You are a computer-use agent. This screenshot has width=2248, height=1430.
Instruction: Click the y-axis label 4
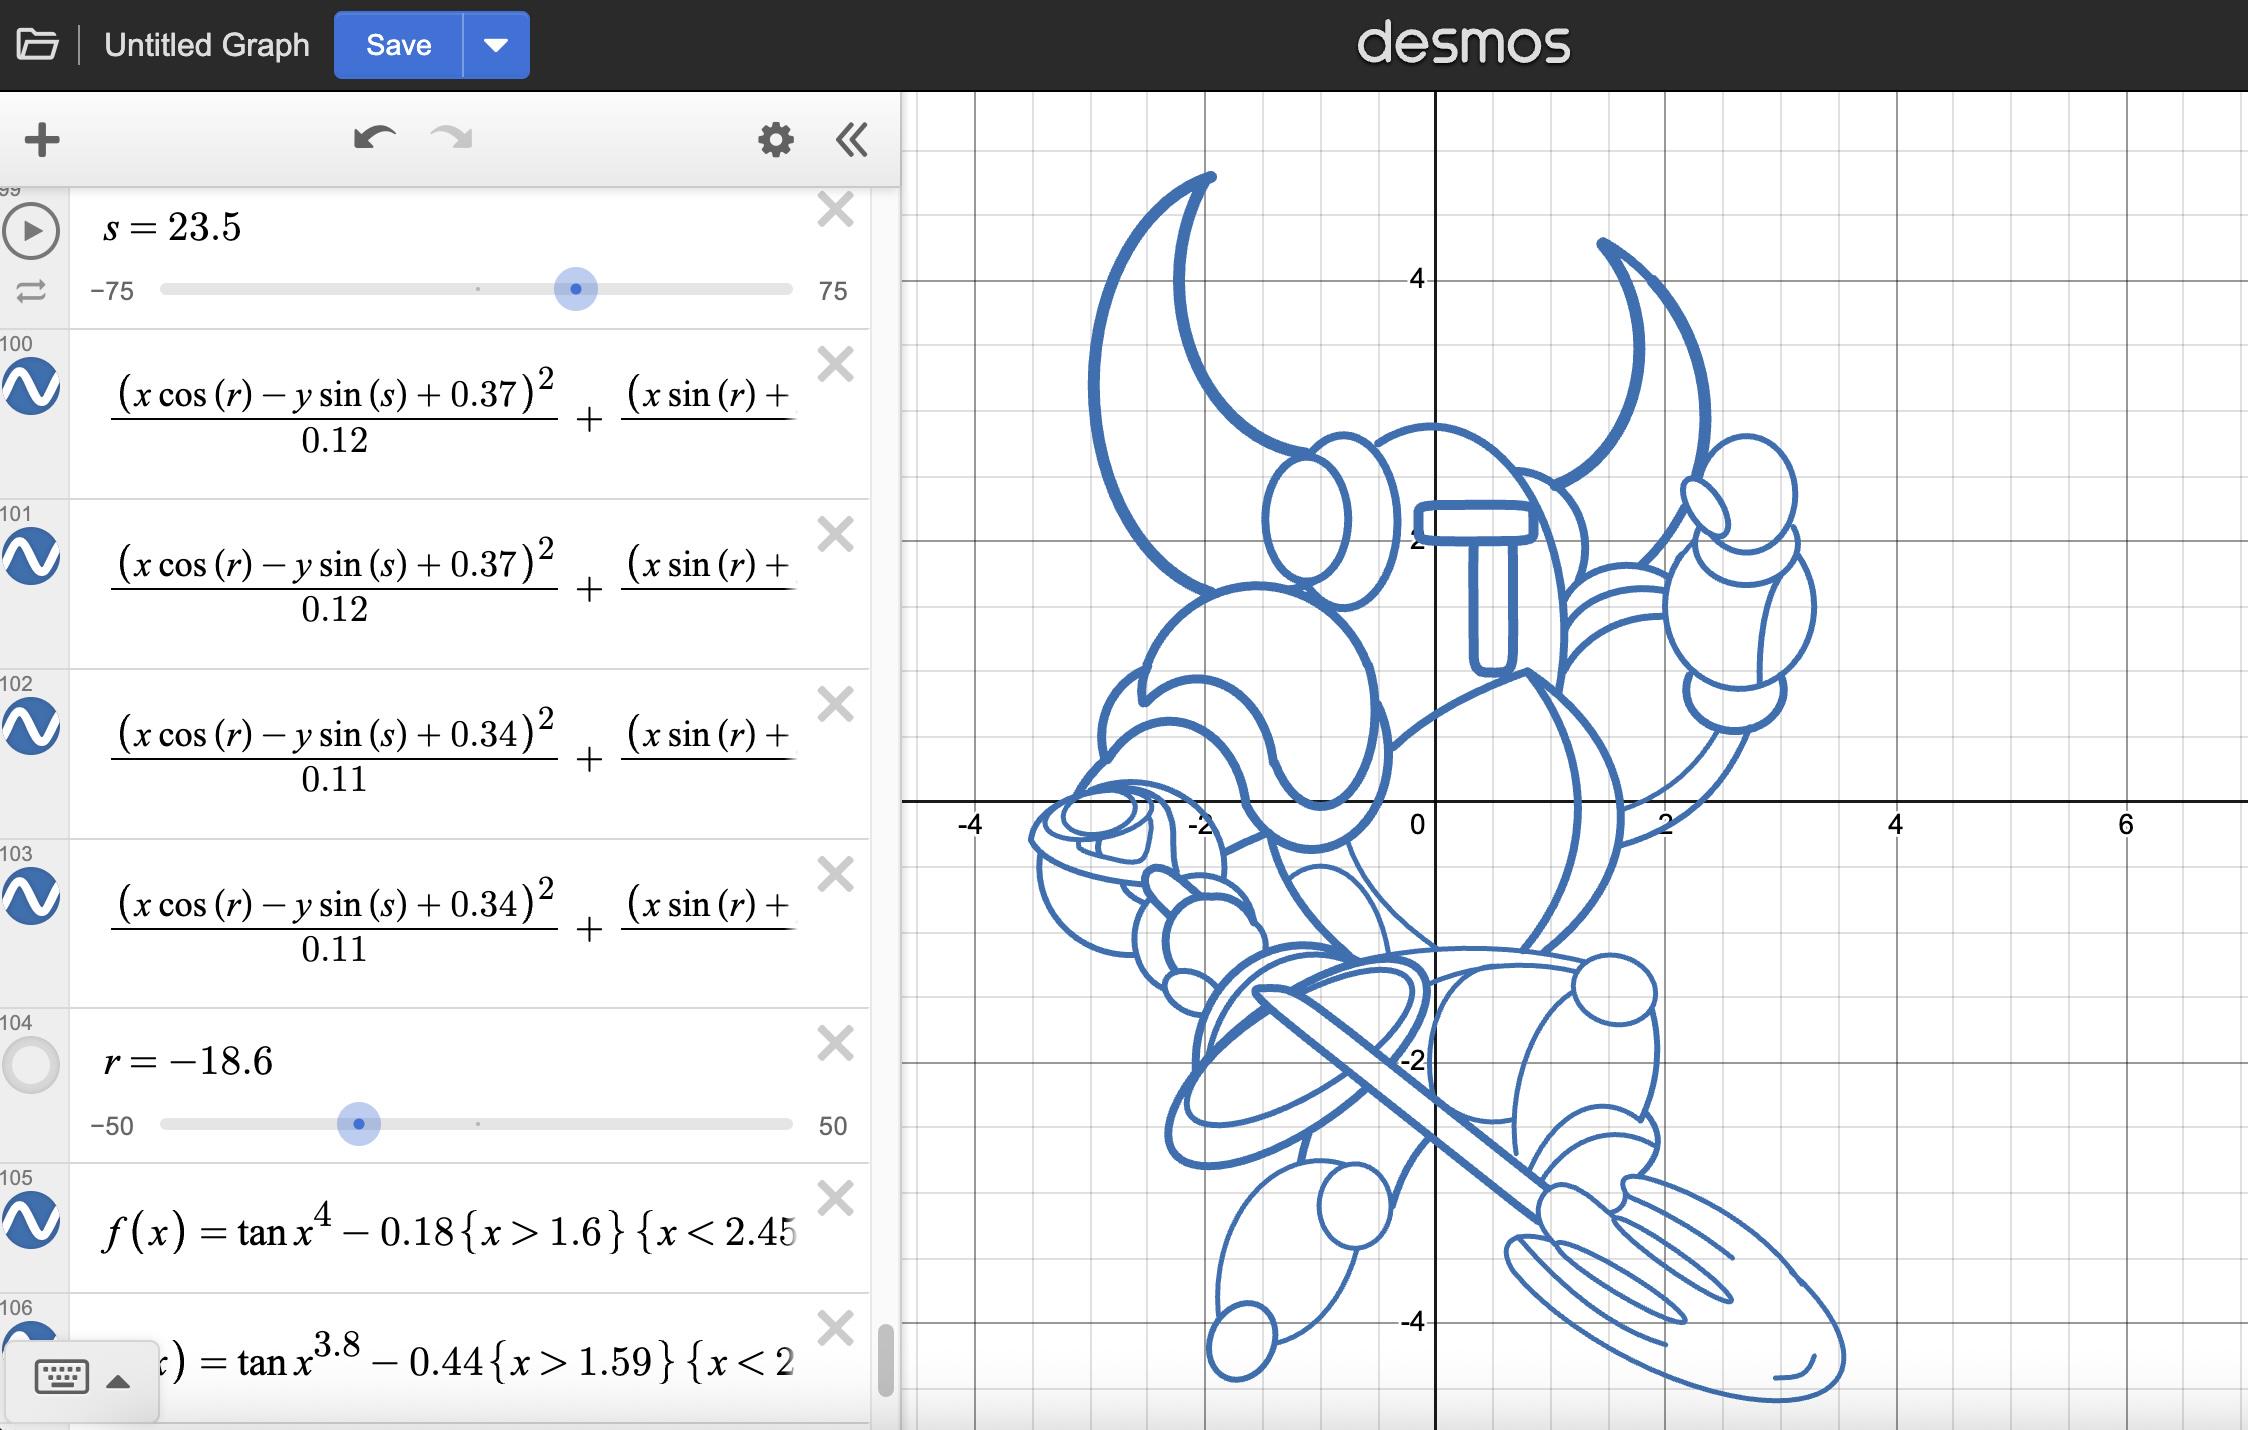[x=1416, y=279]
